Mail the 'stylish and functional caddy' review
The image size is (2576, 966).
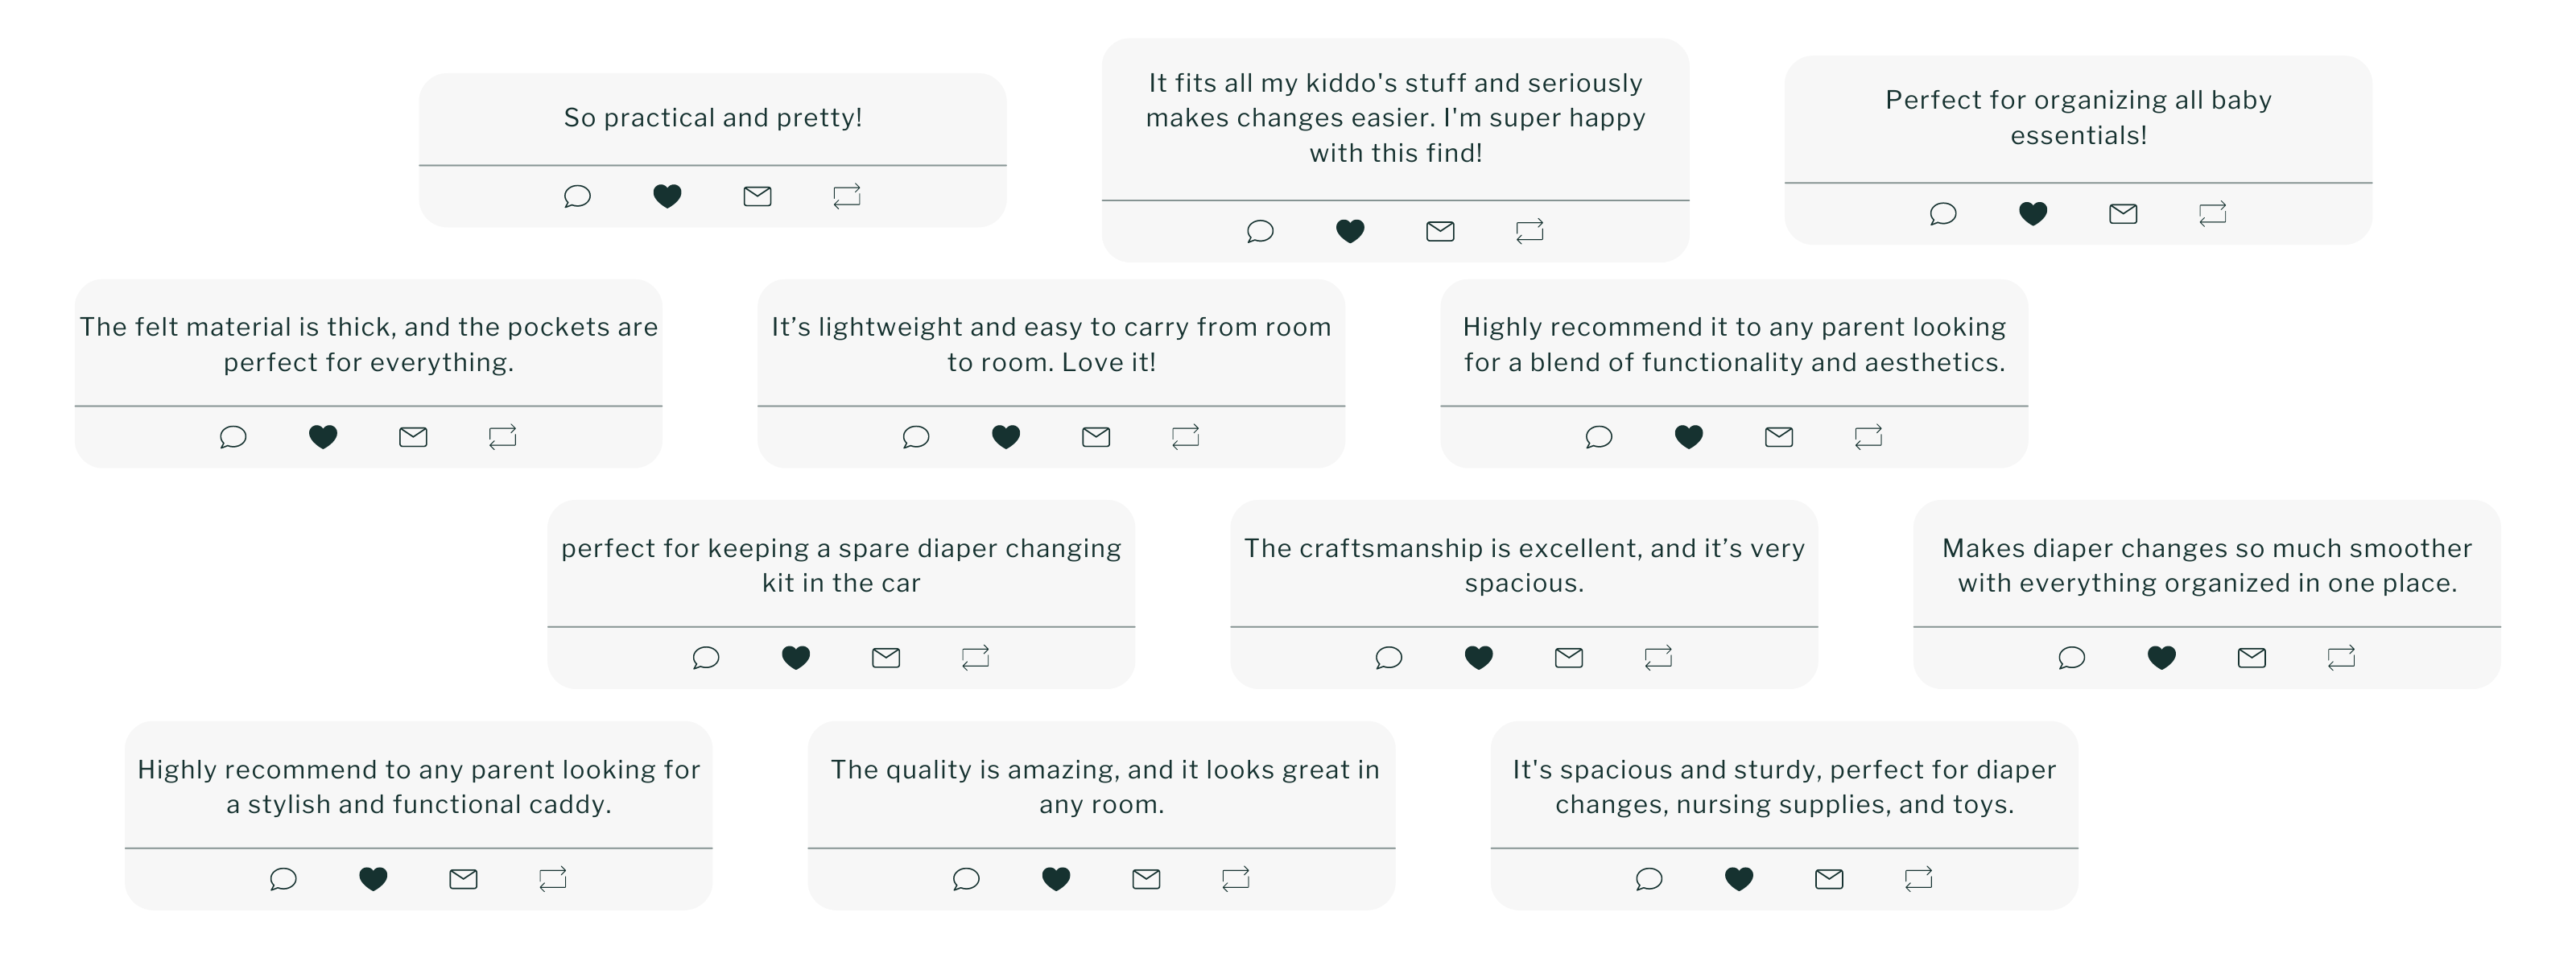point(463,879)
